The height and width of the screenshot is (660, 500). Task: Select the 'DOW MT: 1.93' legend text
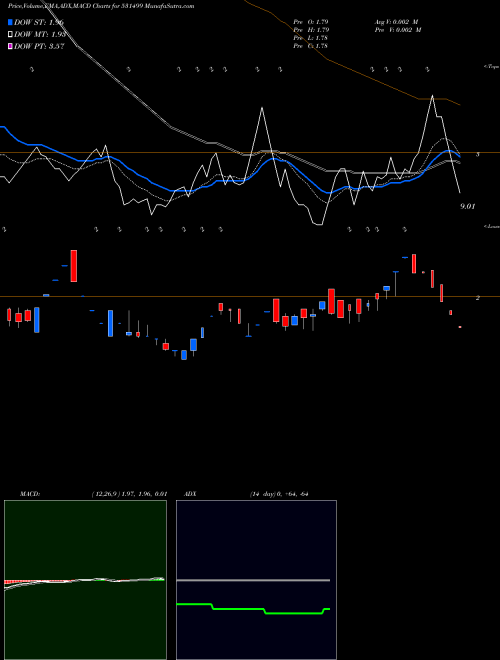(x=40, y=34)
